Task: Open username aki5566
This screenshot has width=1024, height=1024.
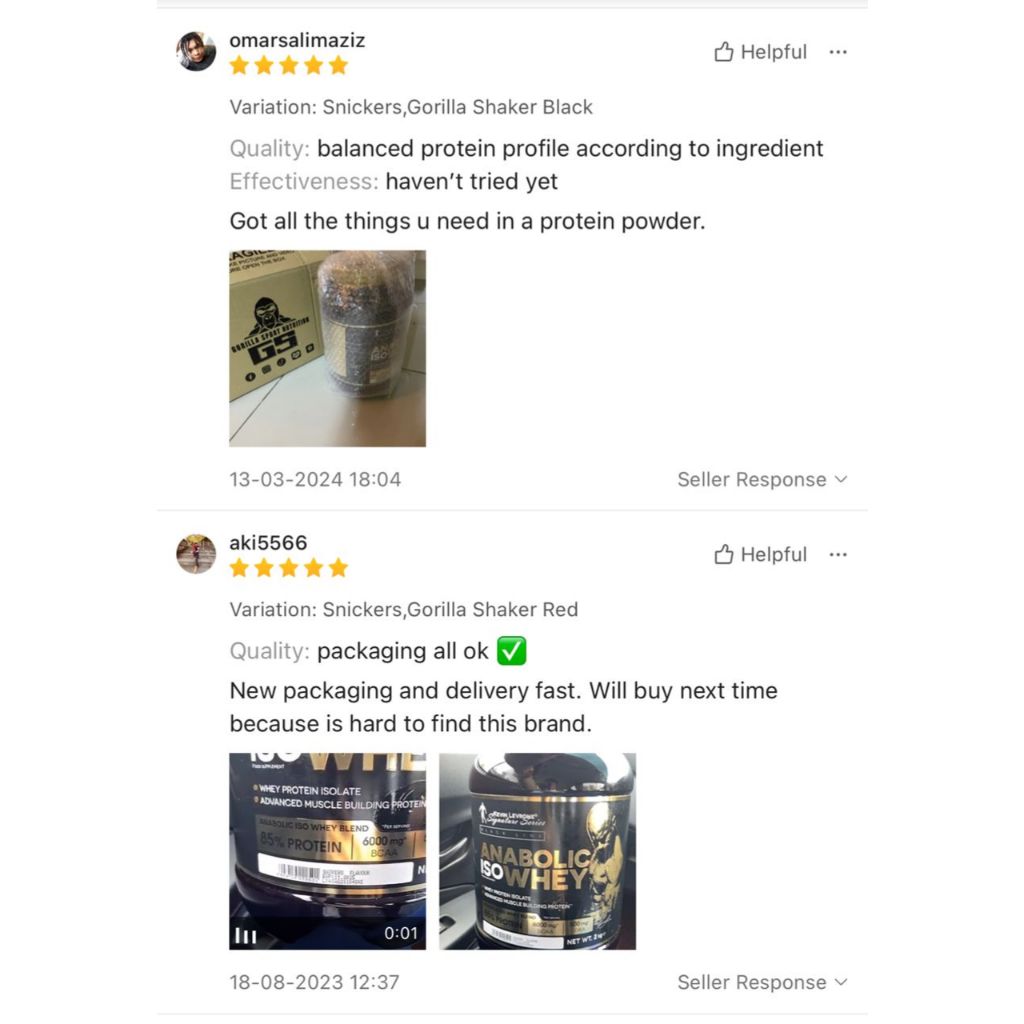Action: tap(268, 543)
